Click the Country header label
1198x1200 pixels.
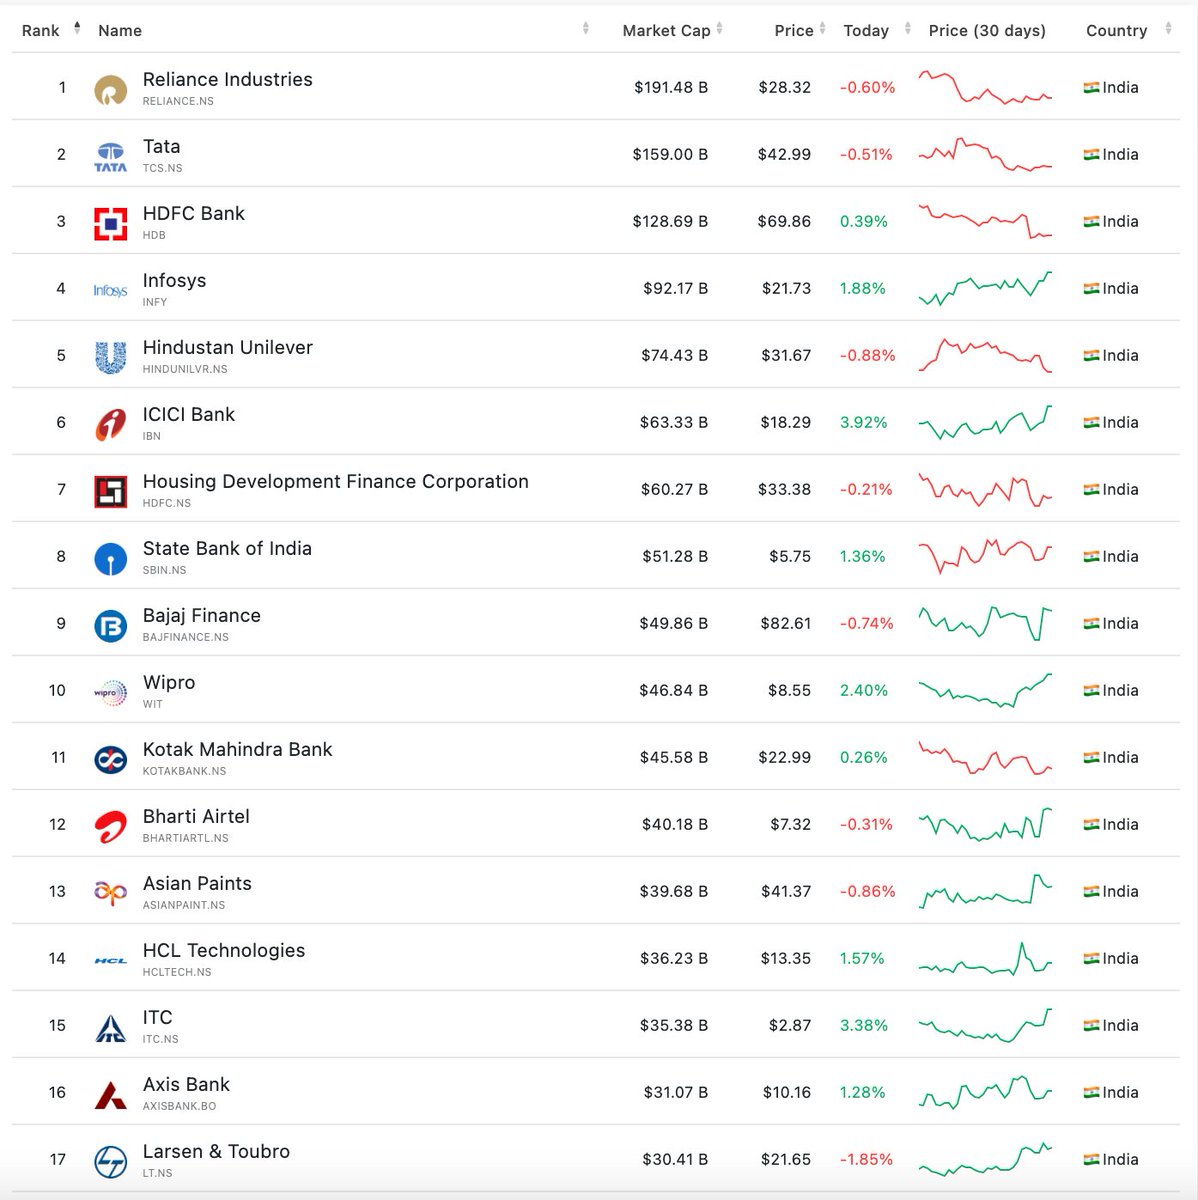tap(1116, 31)
